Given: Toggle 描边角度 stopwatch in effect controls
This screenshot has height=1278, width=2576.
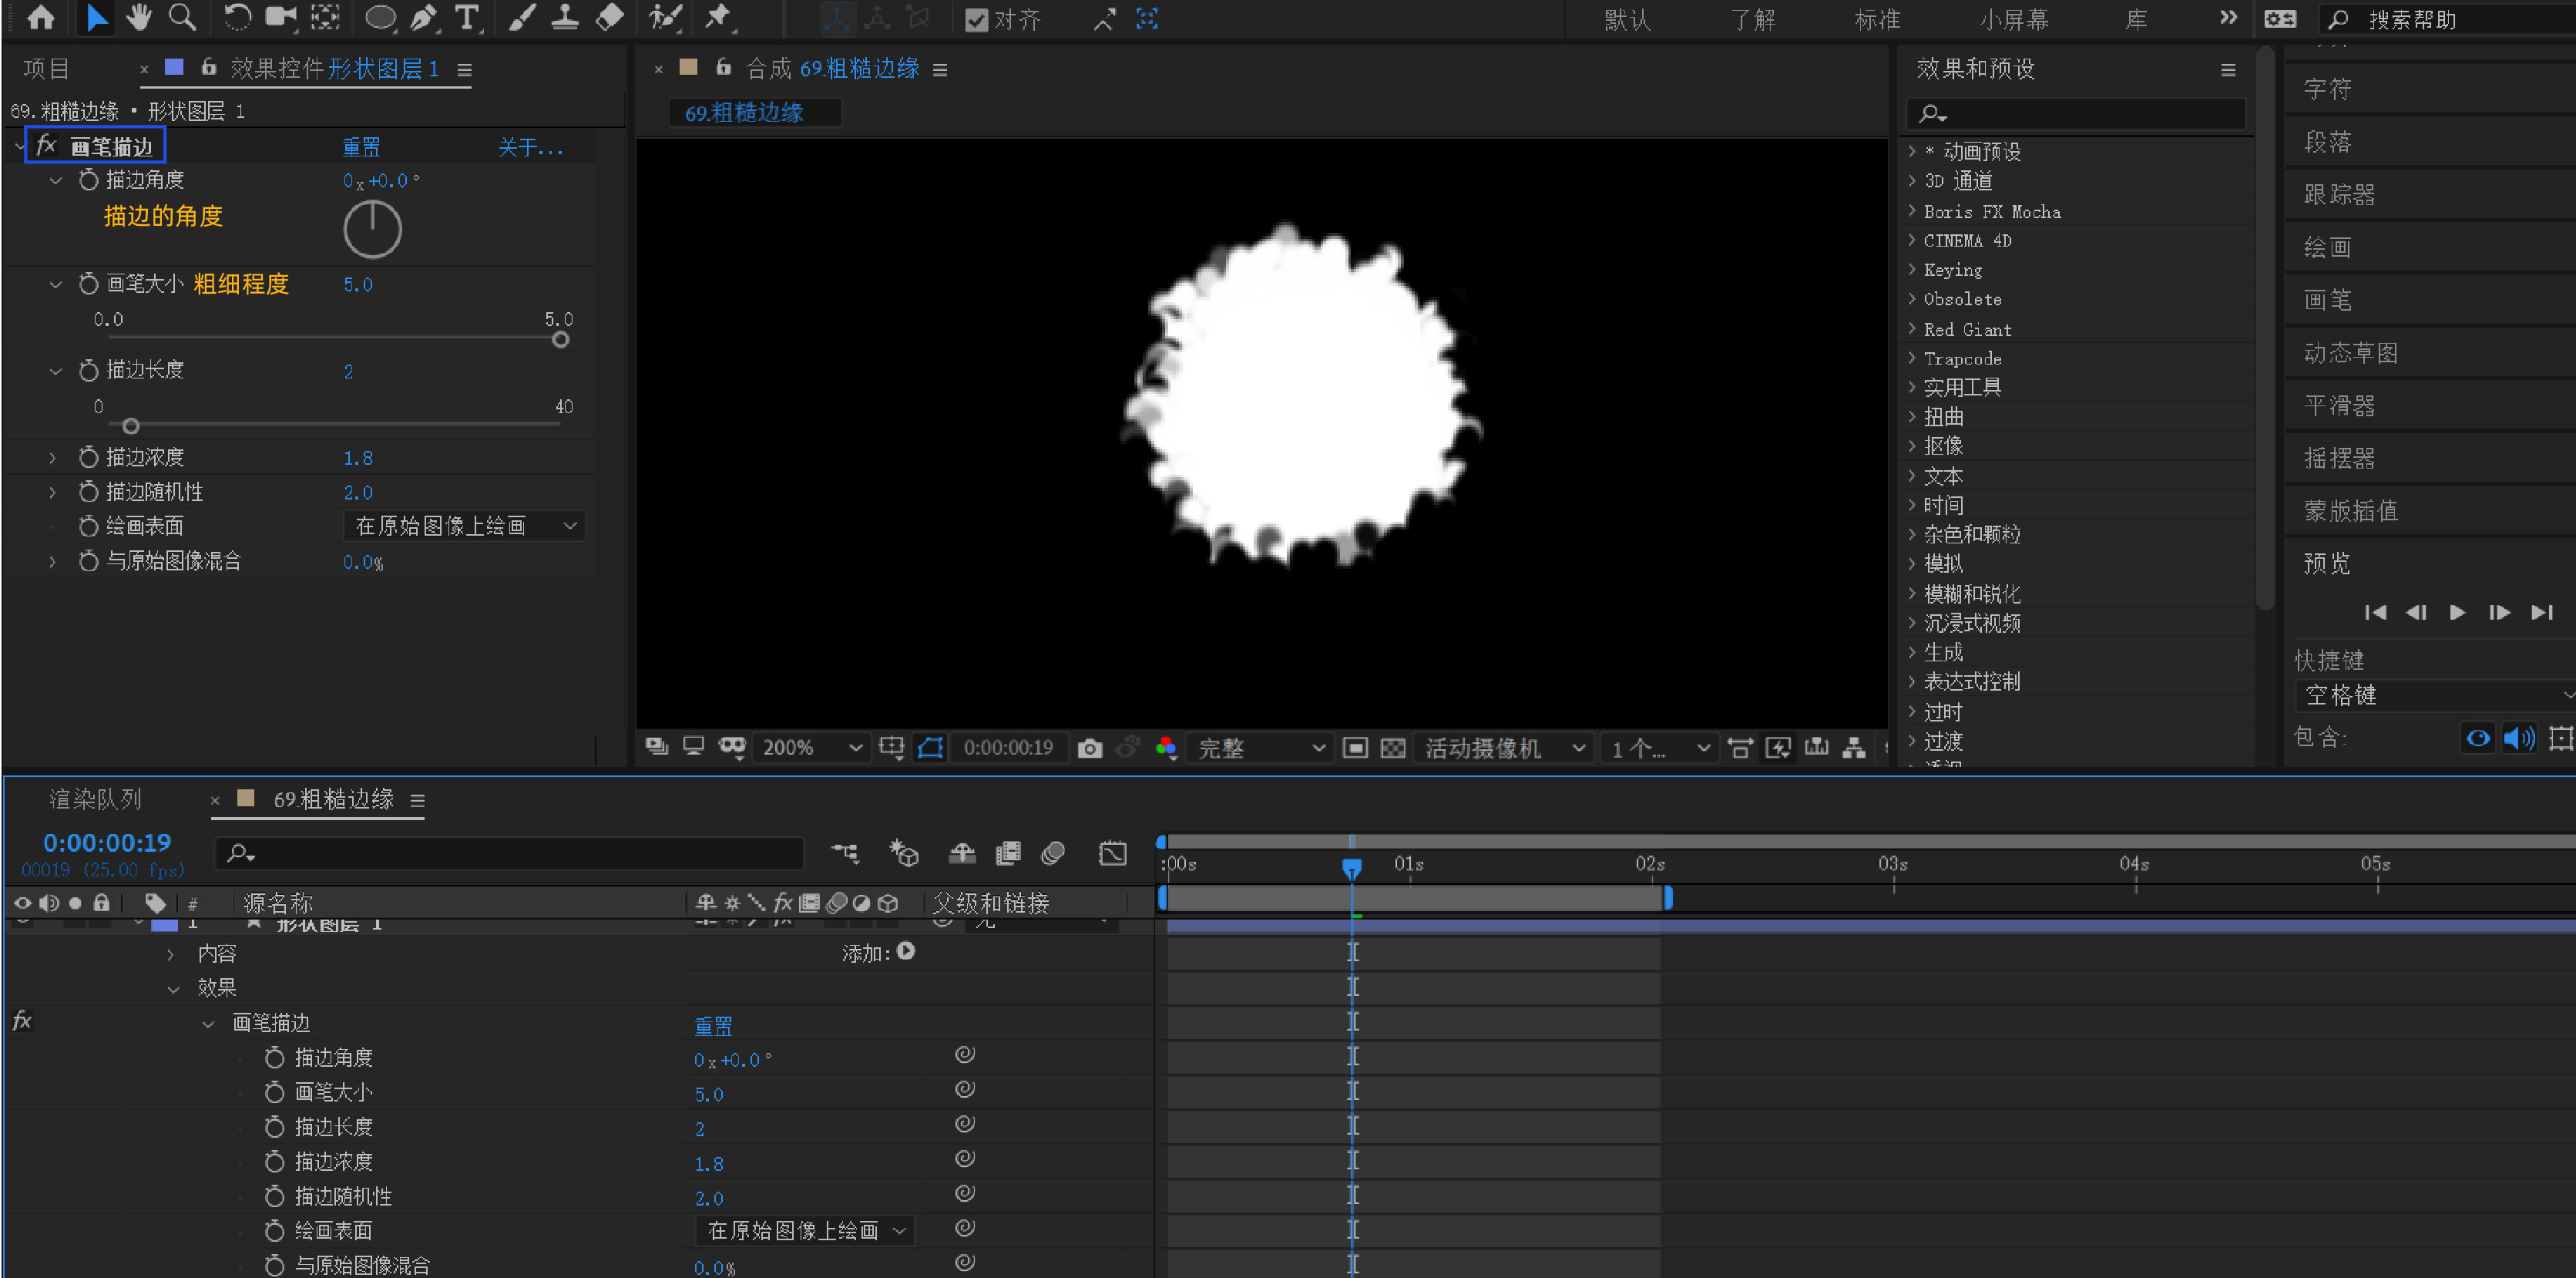Looking at the screenshot, I should tap(89, 179).
